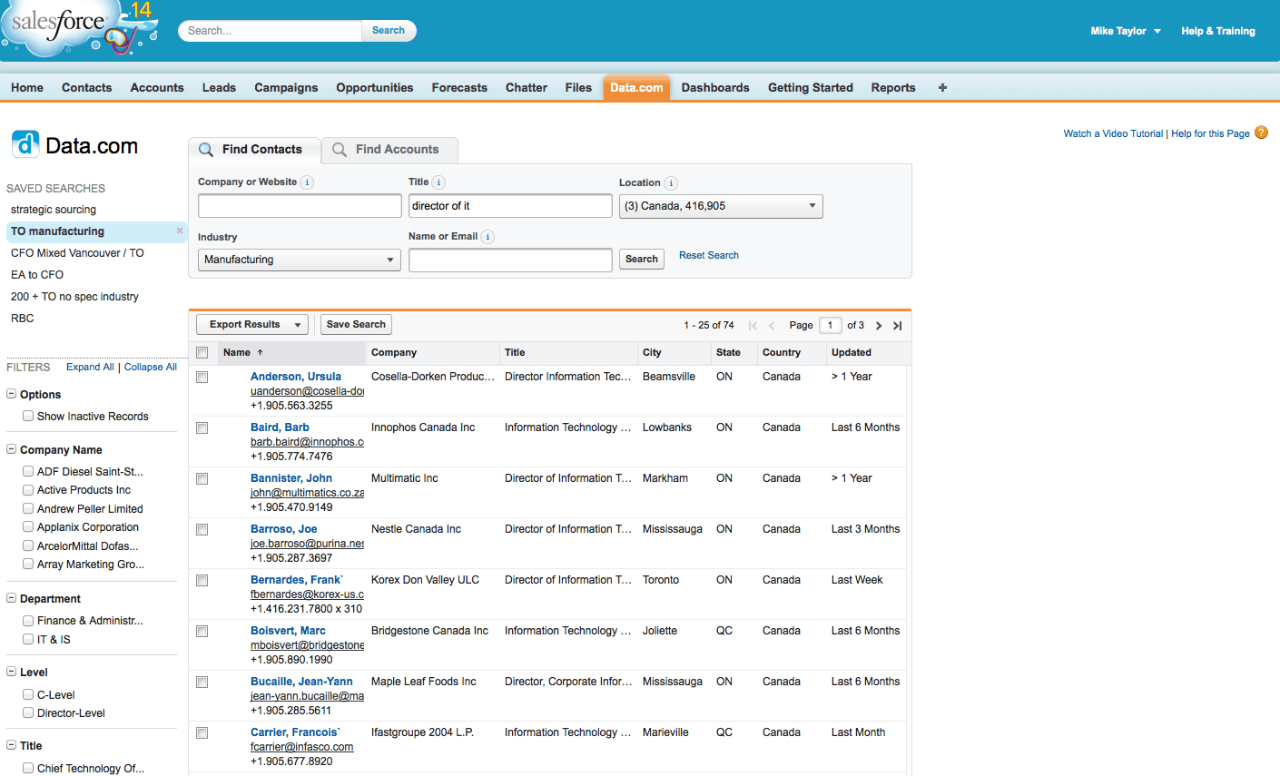Open contact Bernardes, Frank
Image resolution: width=1280 pixels, height=776 pixels.
(297, 580)
